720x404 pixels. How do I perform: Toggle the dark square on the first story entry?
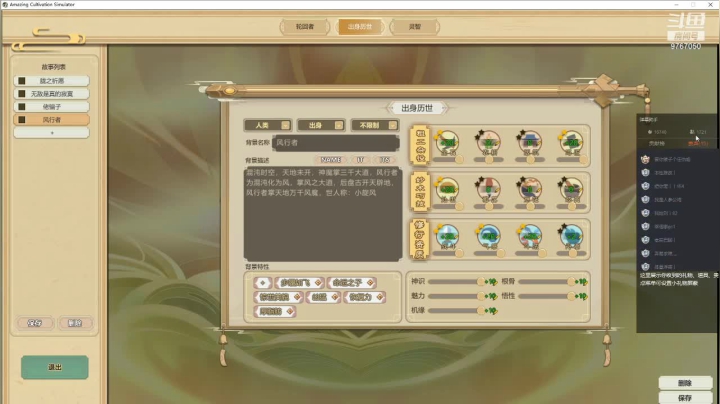[22, 81]
